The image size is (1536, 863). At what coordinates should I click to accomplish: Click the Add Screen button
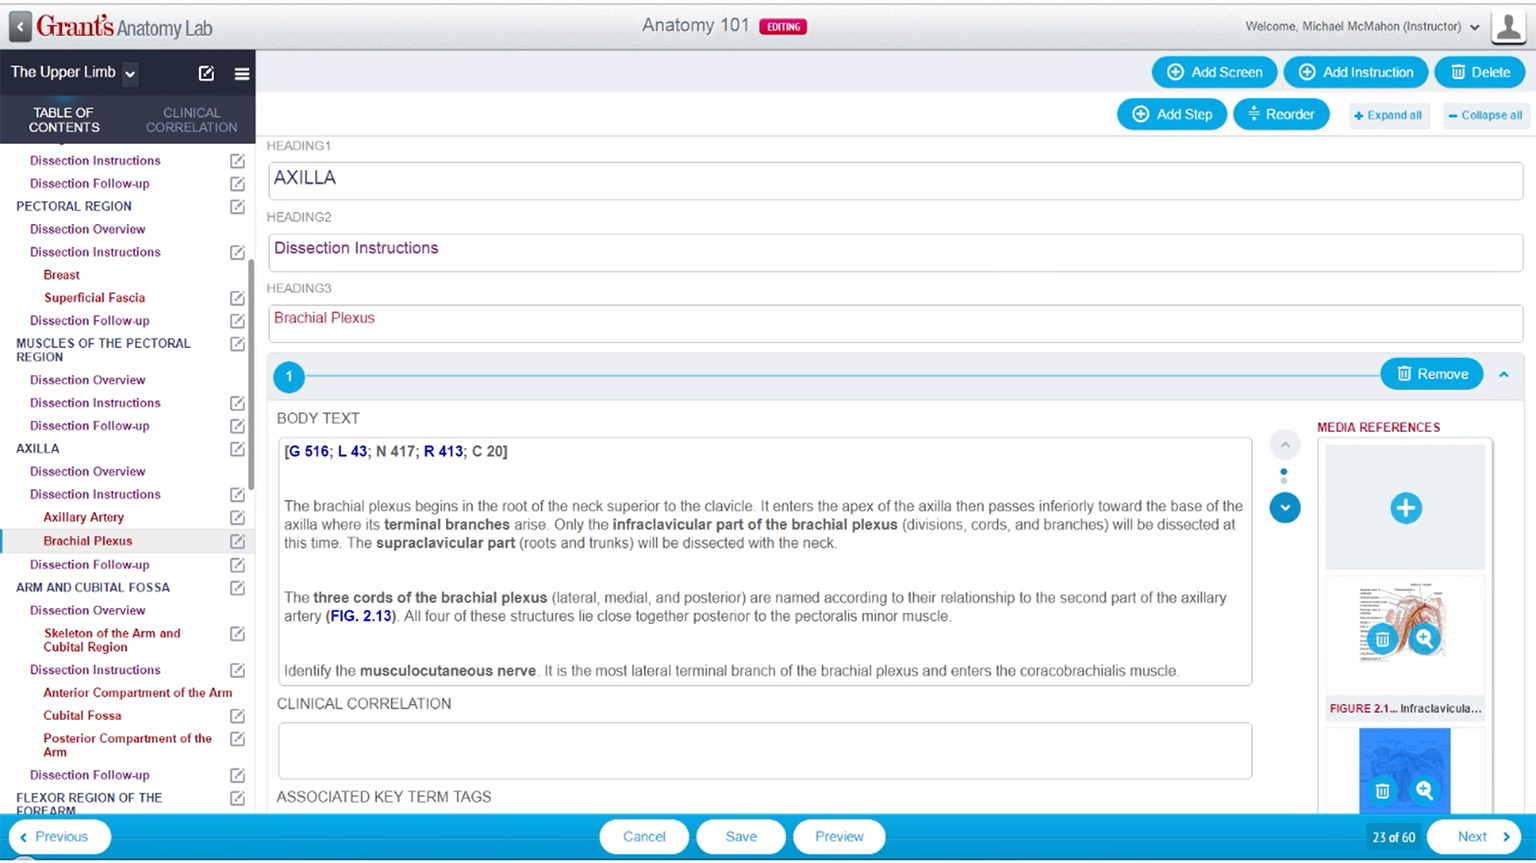tap(1214, 72)
